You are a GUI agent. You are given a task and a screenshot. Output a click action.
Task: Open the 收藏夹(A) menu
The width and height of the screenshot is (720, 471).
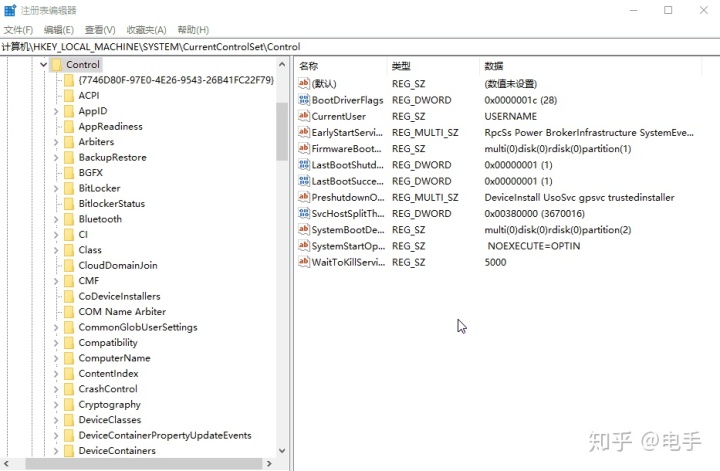point(146,30)
